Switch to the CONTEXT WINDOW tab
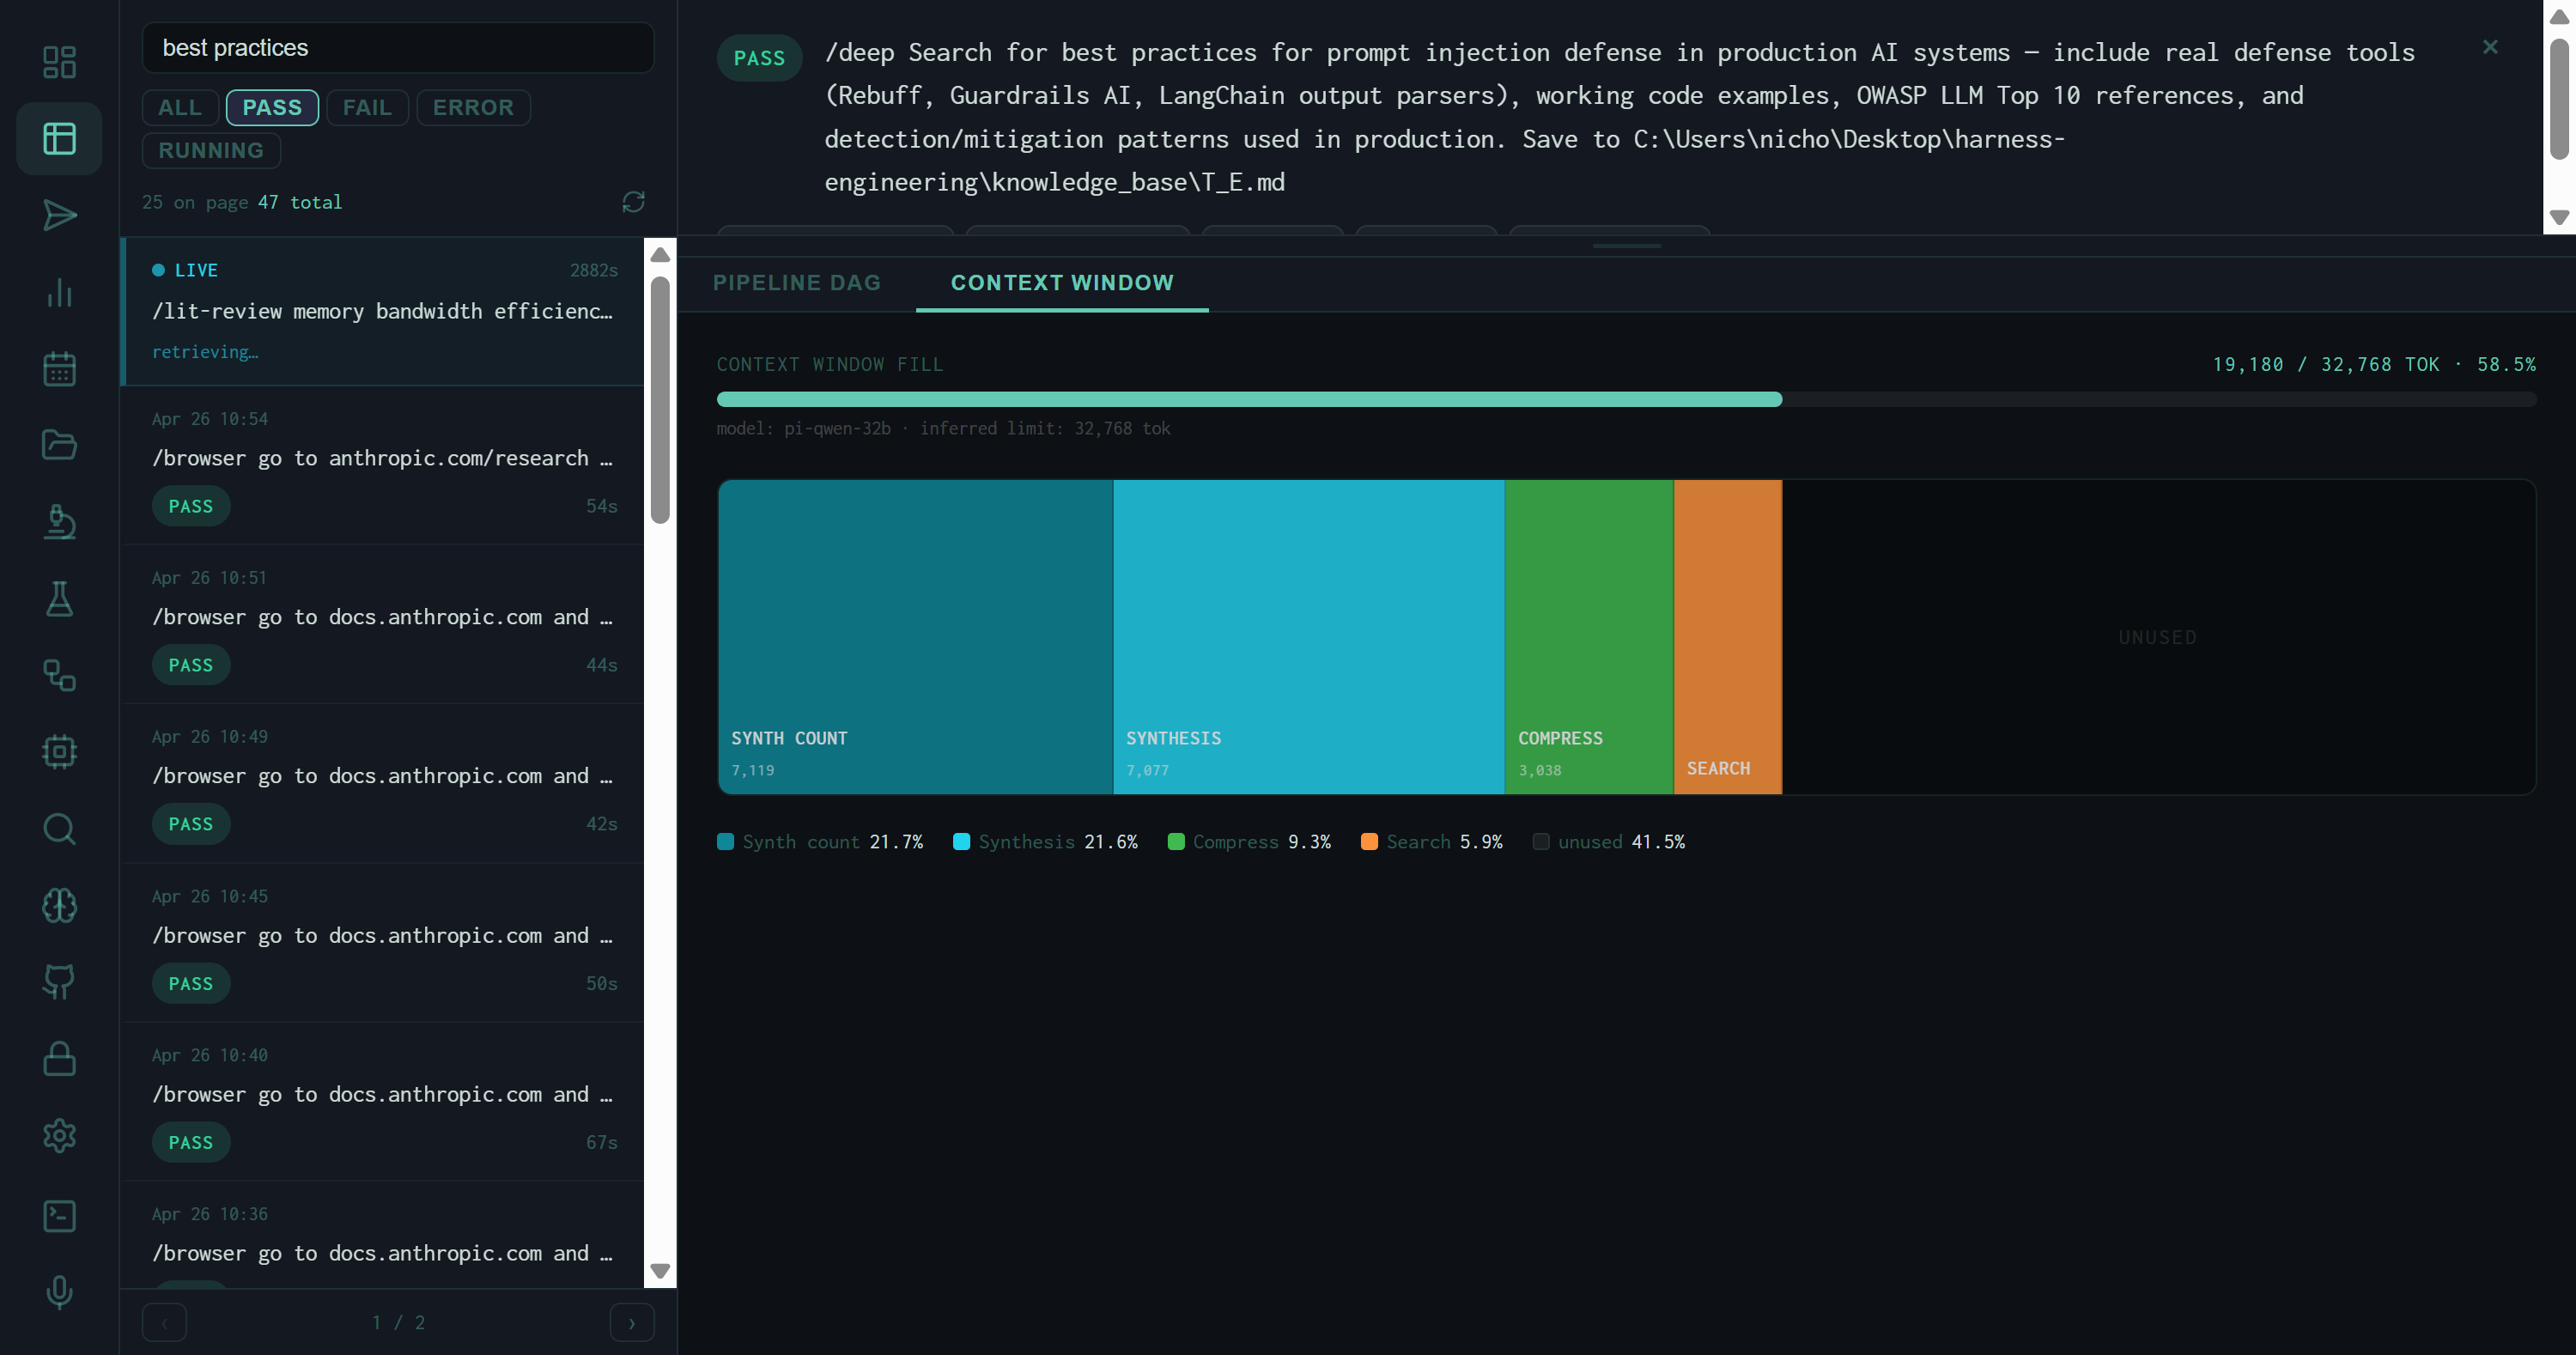Viewport: 2576px width, 1355px height. point(1062,283)
